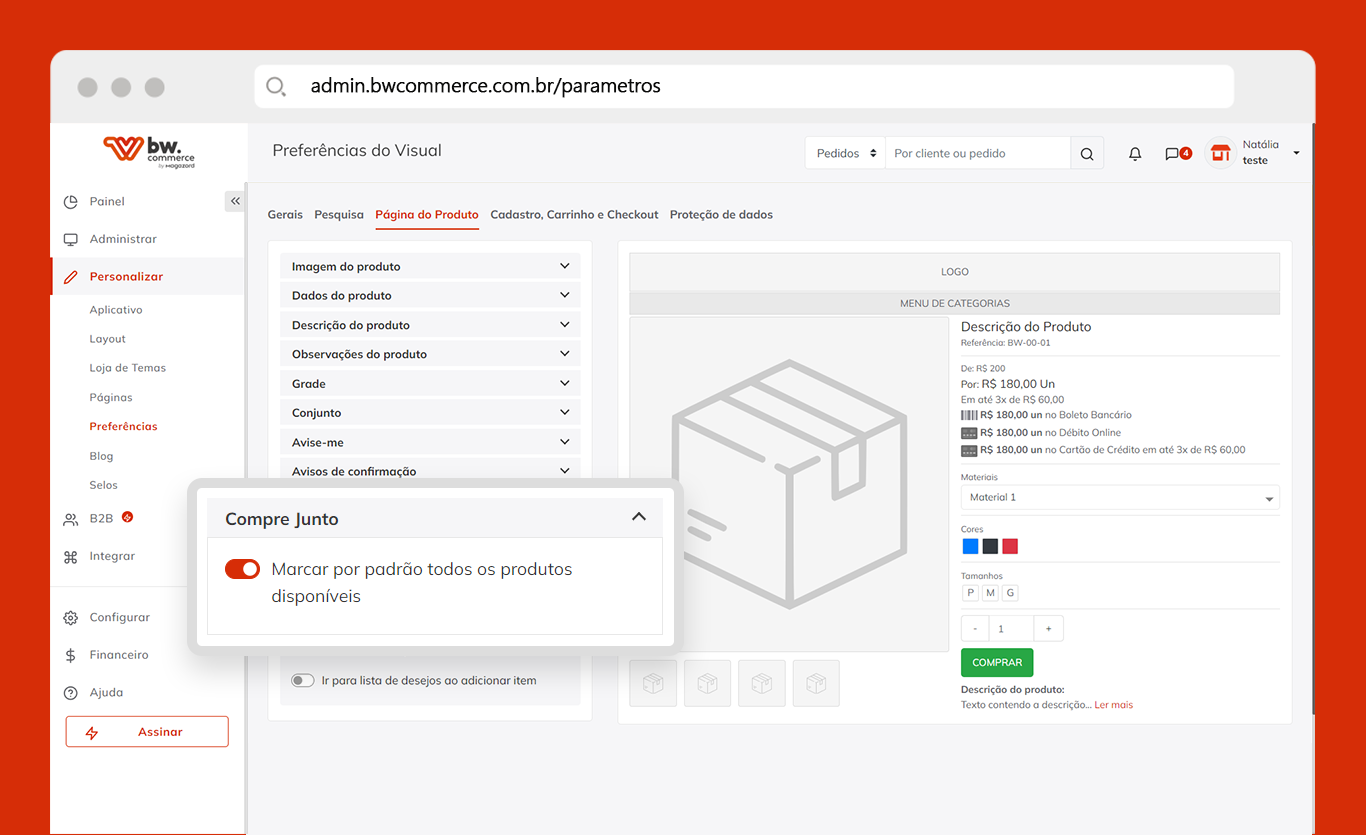This screenshot has height=835, width=1366.
Task: Click the search magnifier button
Action: [x=1087, y=154]
